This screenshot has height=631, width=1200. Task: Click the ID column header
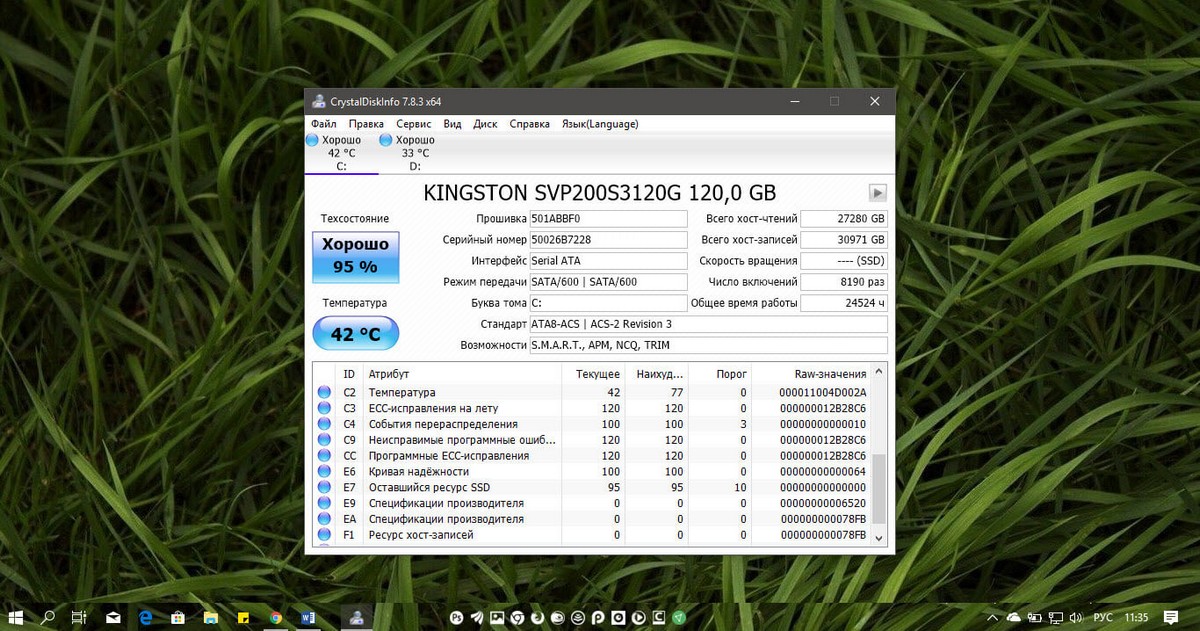349,374
